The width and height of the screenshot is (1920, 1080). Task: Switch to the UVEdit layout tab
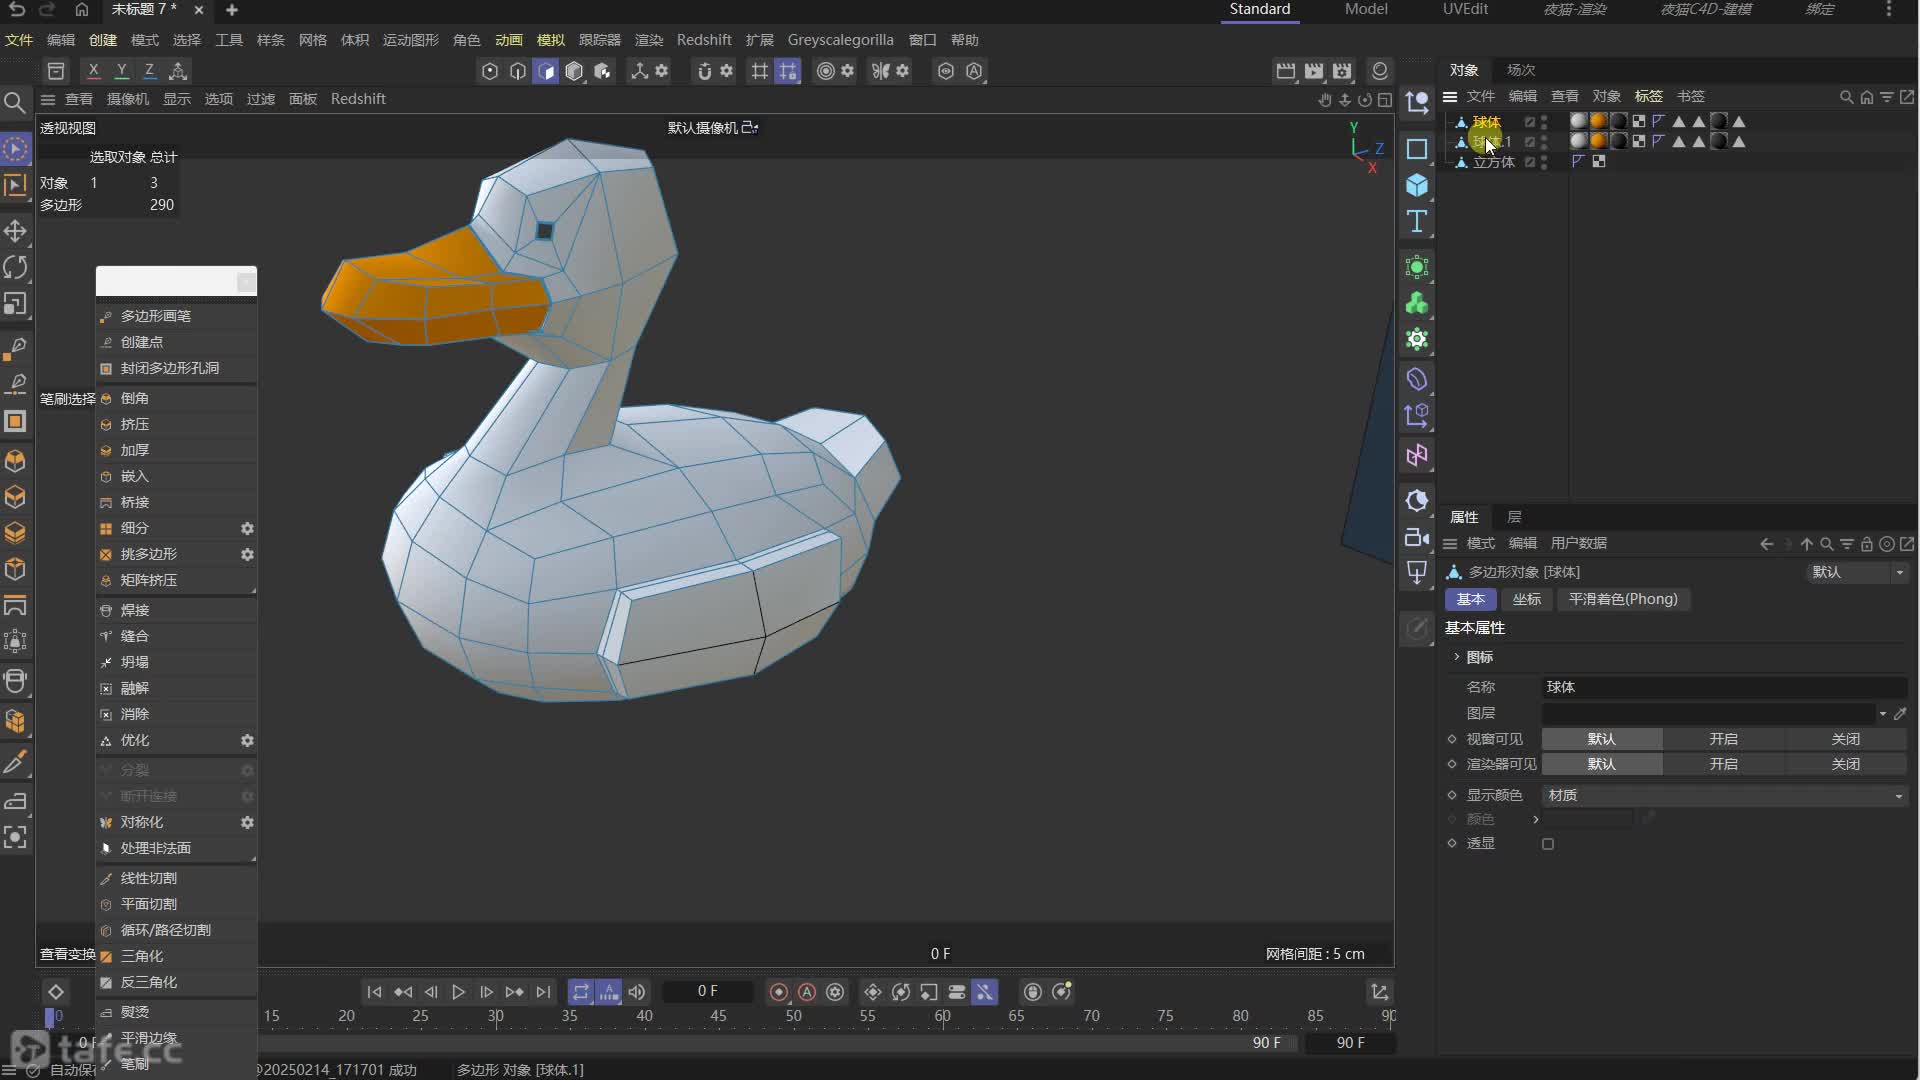coord(1465,9)
